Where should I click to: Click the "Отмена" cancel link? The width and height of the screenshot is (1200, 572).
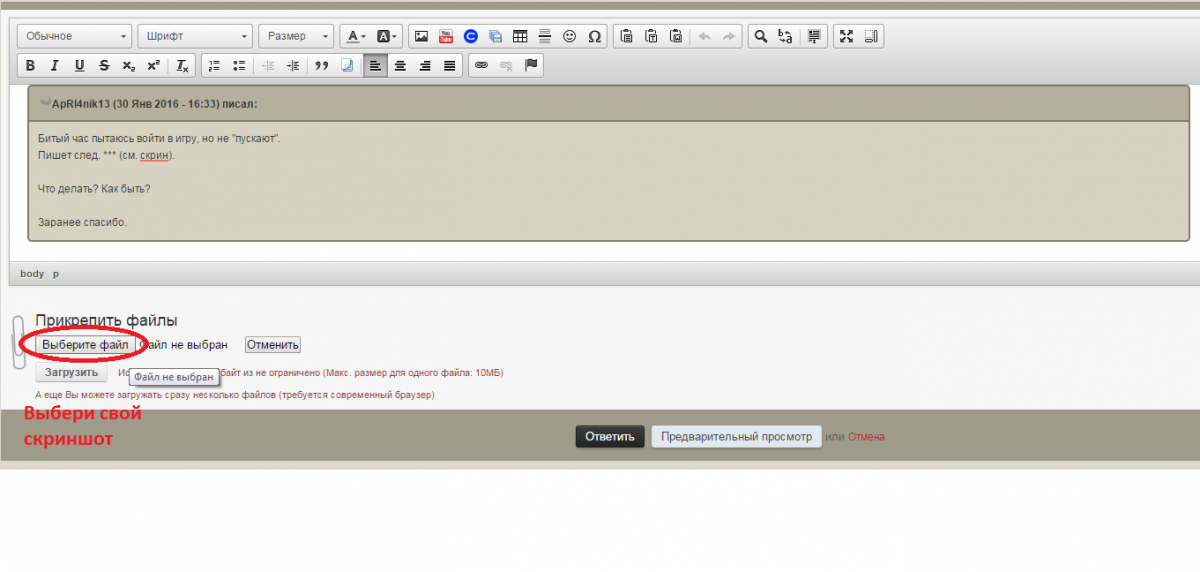click(866, 437)
